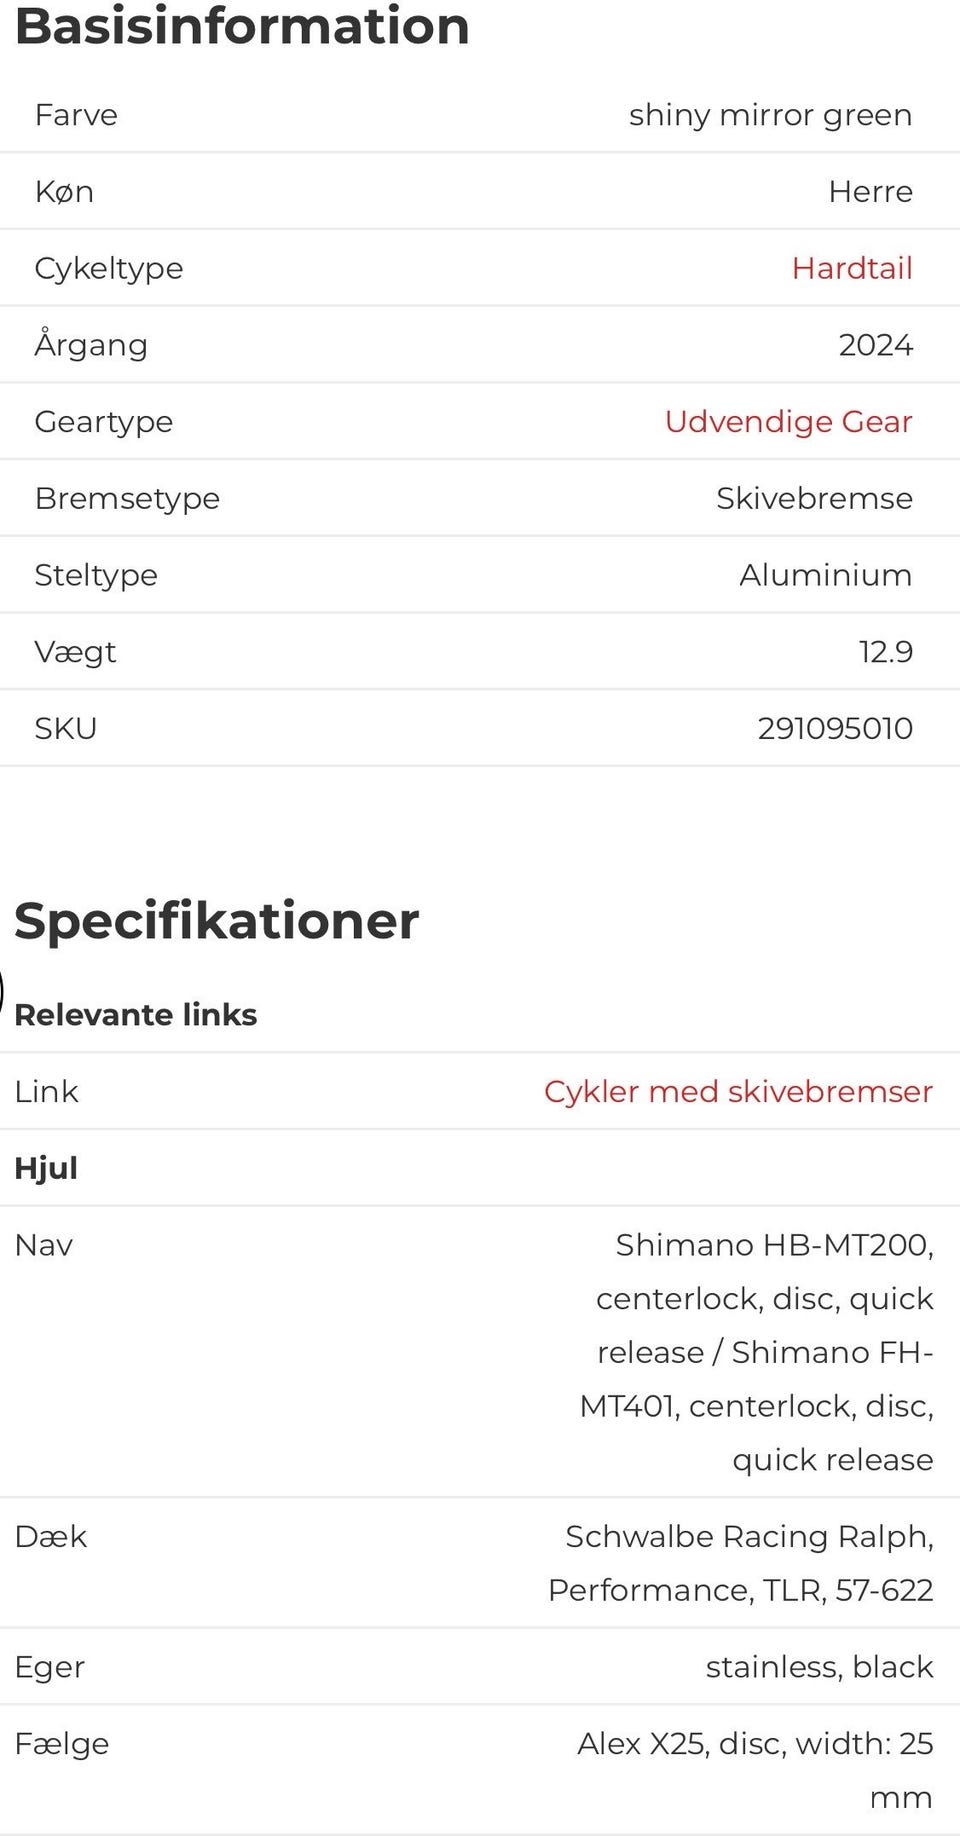Click the Herre gender value
This screenshot has height=1836, width=960.
point(870,191)
